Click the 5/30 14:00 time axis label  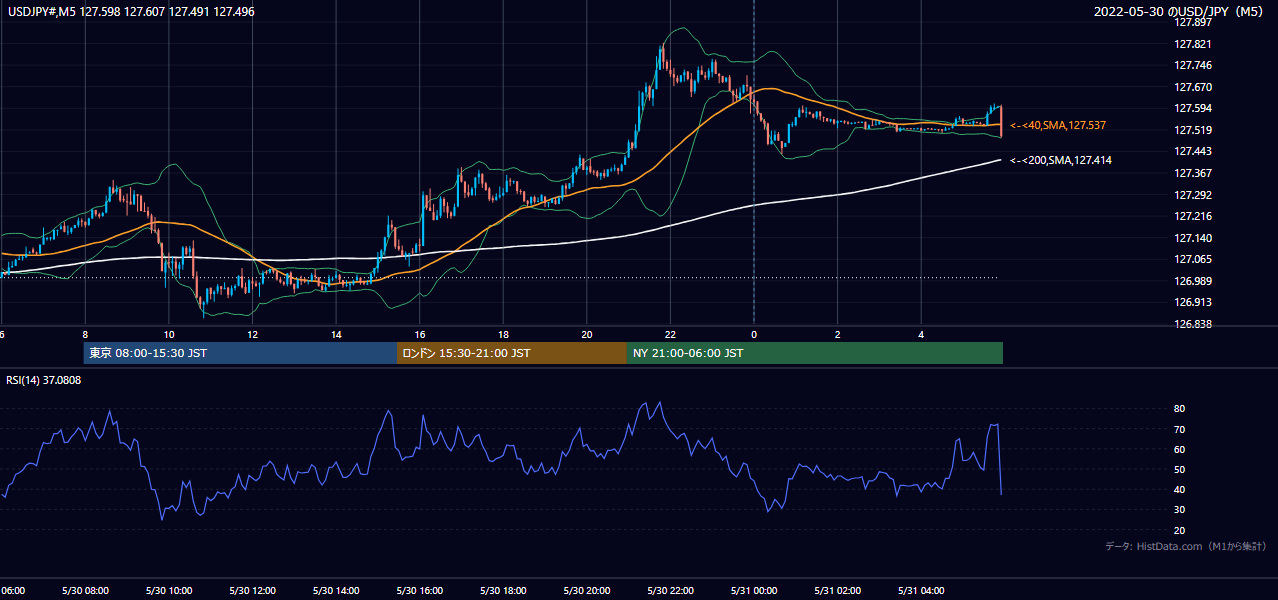pos(335,591)
